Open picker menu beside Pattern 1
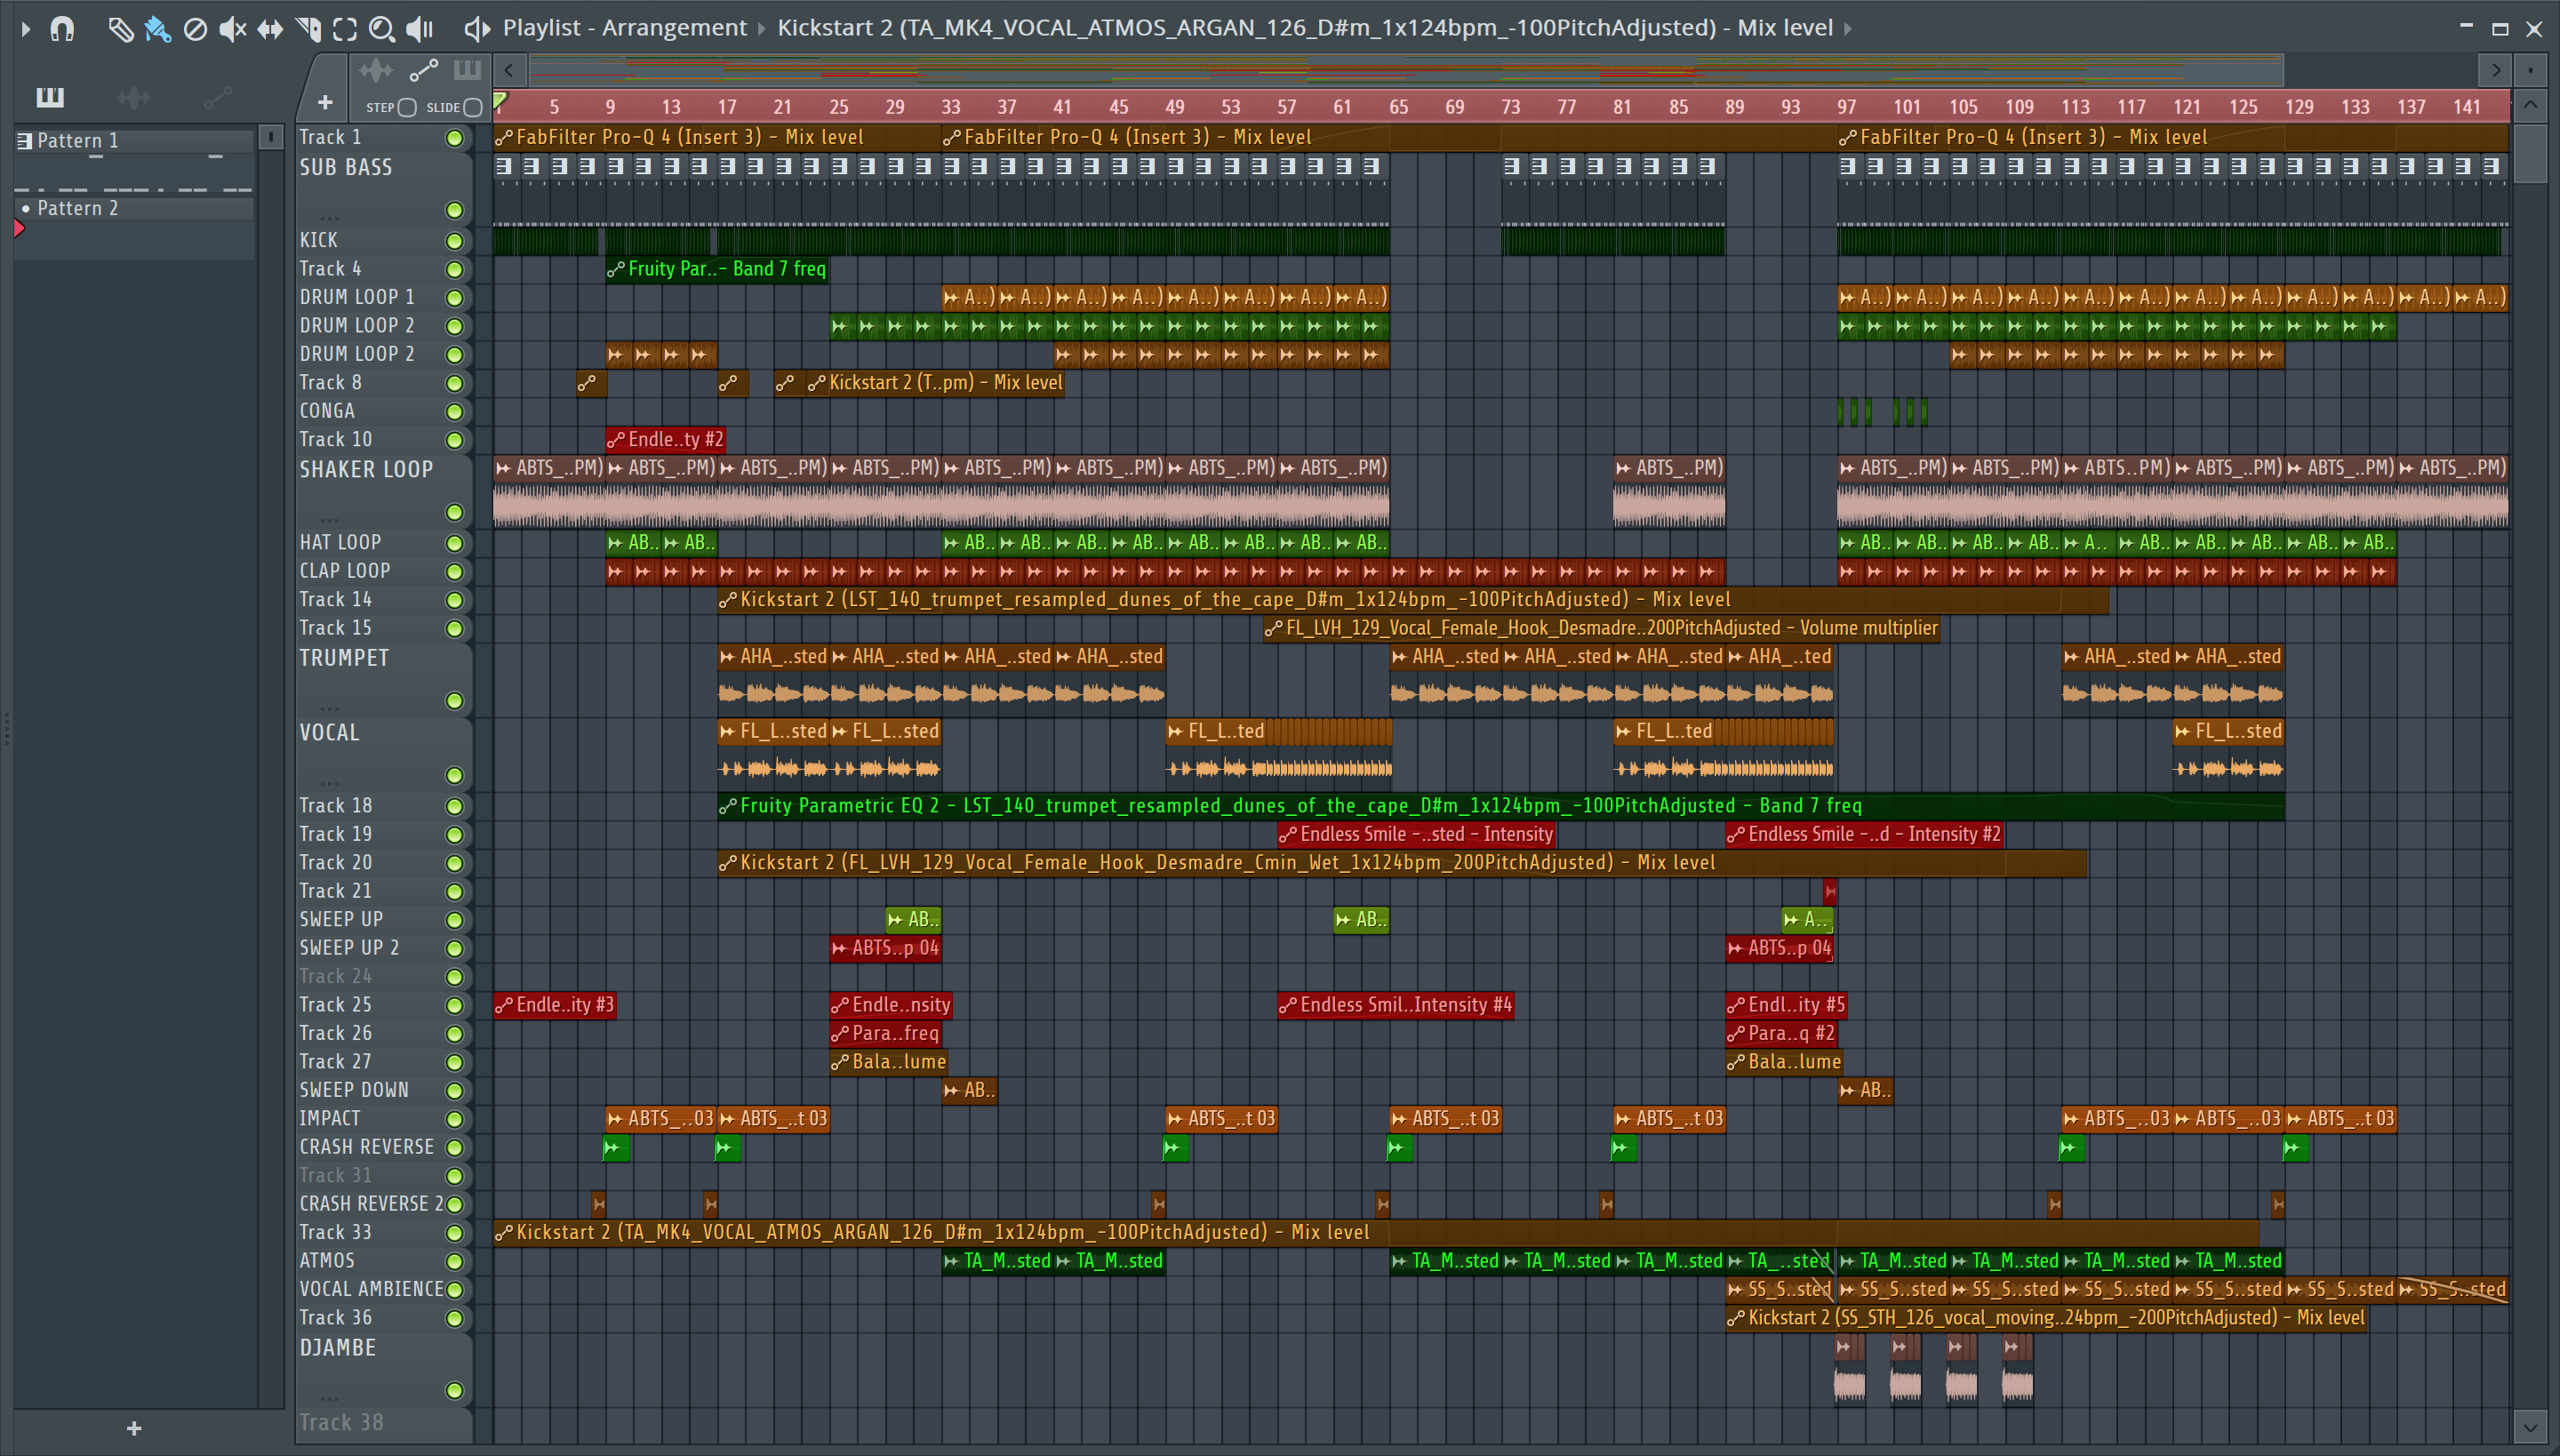Screen dimensions: 2560x1456 pos(269,137)
